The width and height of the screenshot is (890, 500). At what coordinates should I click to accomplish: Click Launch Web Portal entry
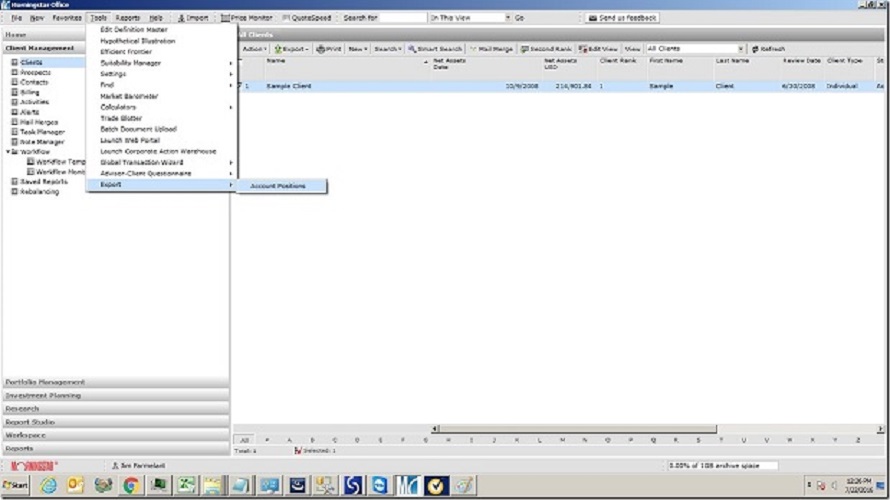tap(130, 140)
